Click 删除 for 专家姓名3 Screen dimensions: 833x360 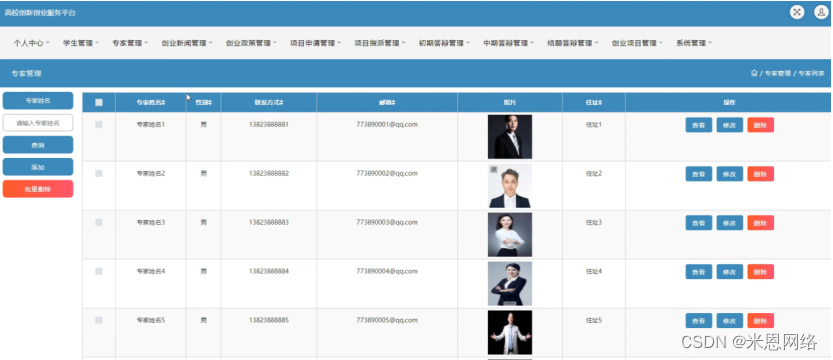(x=760, y=222)
